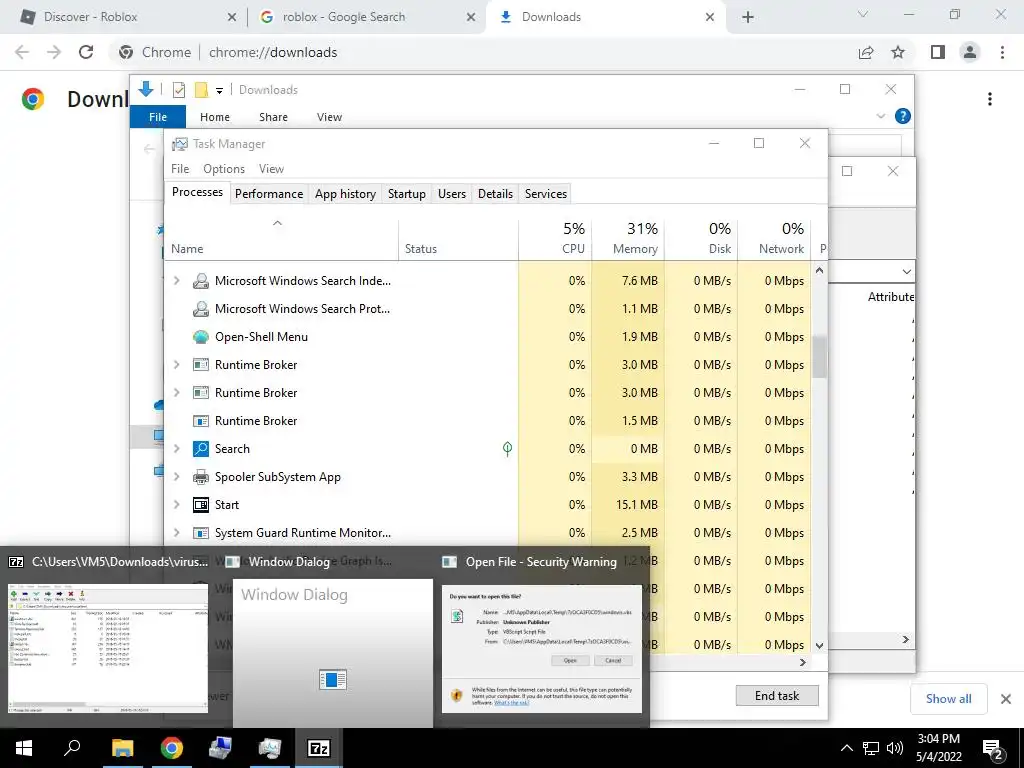Expand the Search process row
1024x768 pixels.
pos(176,449)
